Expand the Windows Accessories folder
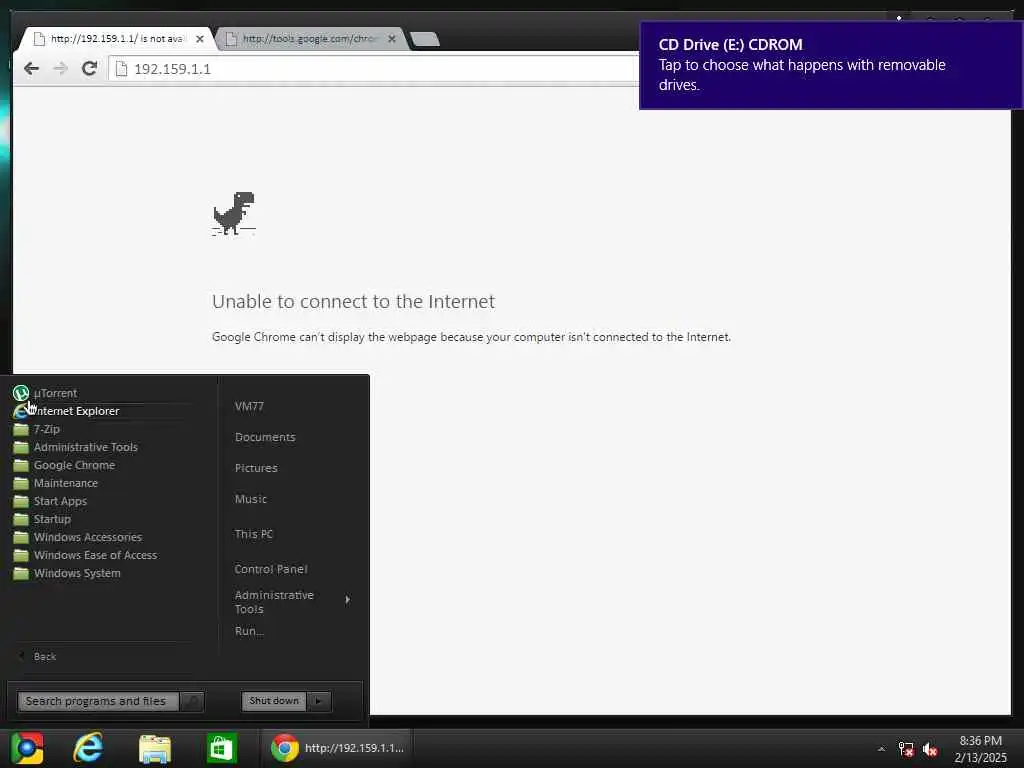Image resolution: width=1024 pixels, height=768 pixels. click(x=78, y=537)
